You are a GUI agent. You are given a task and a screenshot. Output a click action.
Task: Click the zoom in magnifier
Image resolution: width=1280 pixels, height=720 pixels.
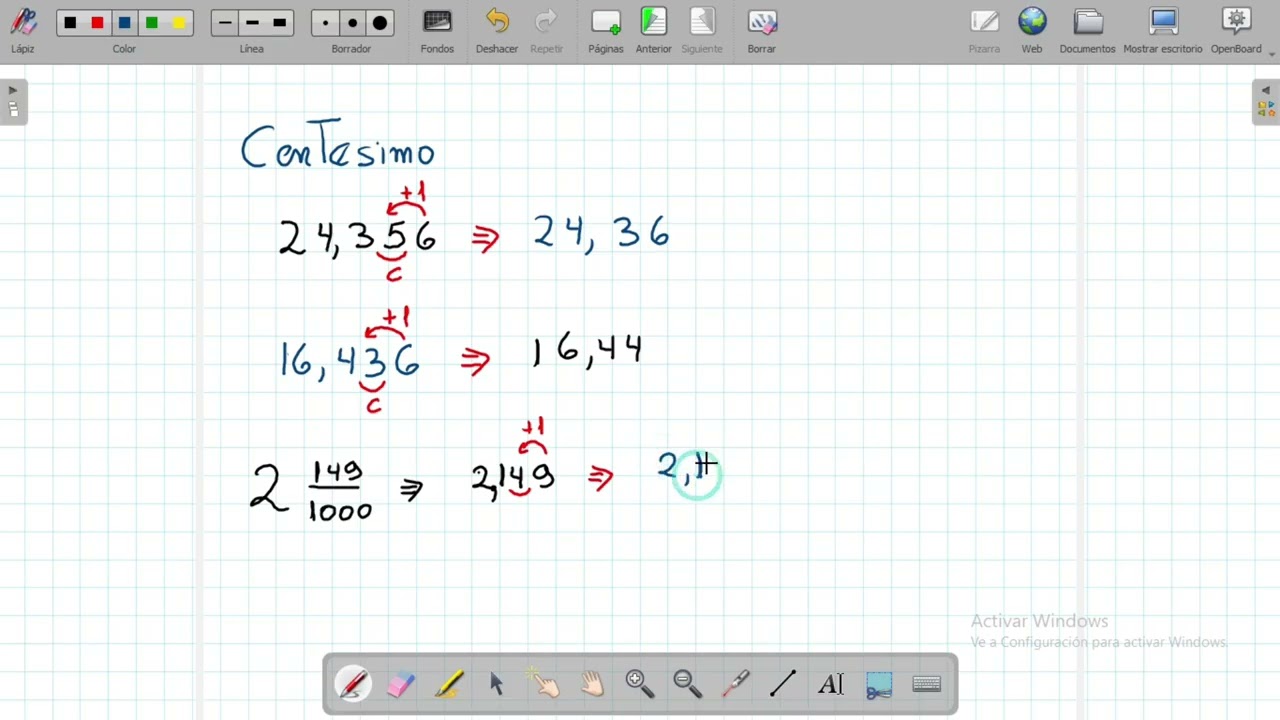coord(639,684)
